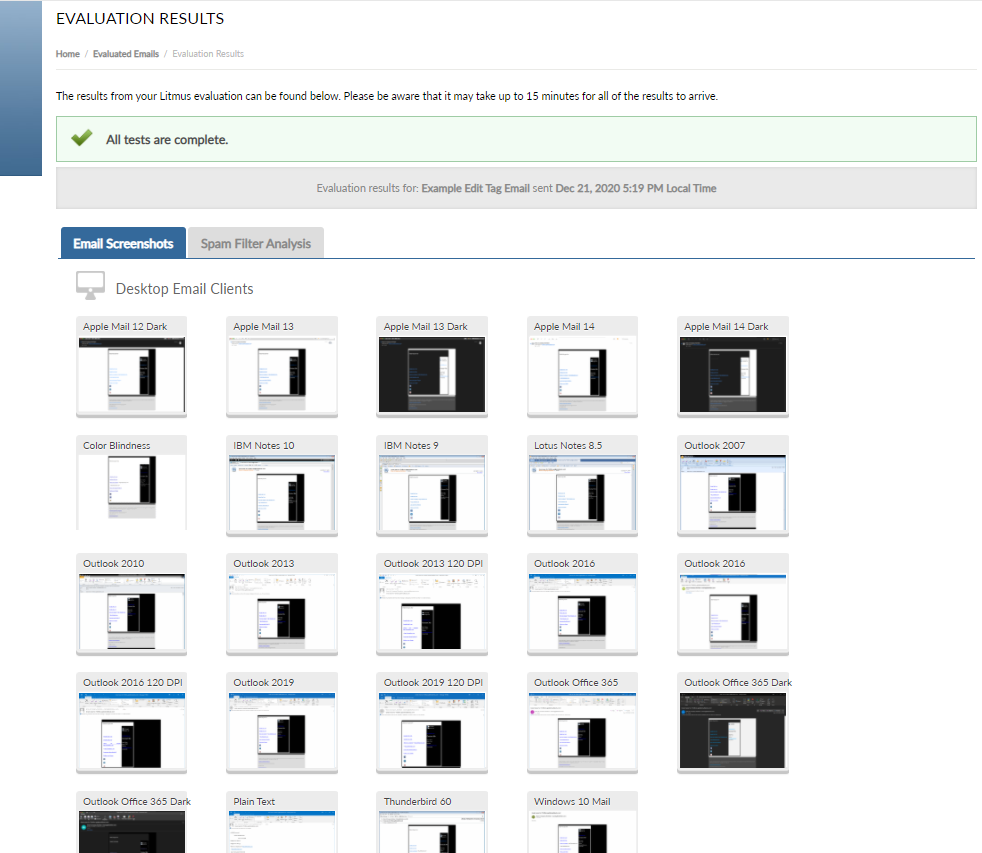Open Outlook 2019 screenshot thumbnail
Screen dimensions: 982x853
click(282, 731)
